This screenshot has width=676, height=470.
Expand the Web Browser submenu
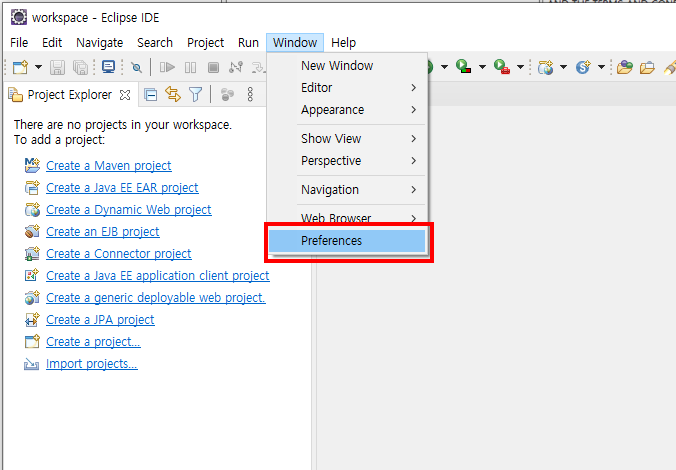[x=347, y=218]
